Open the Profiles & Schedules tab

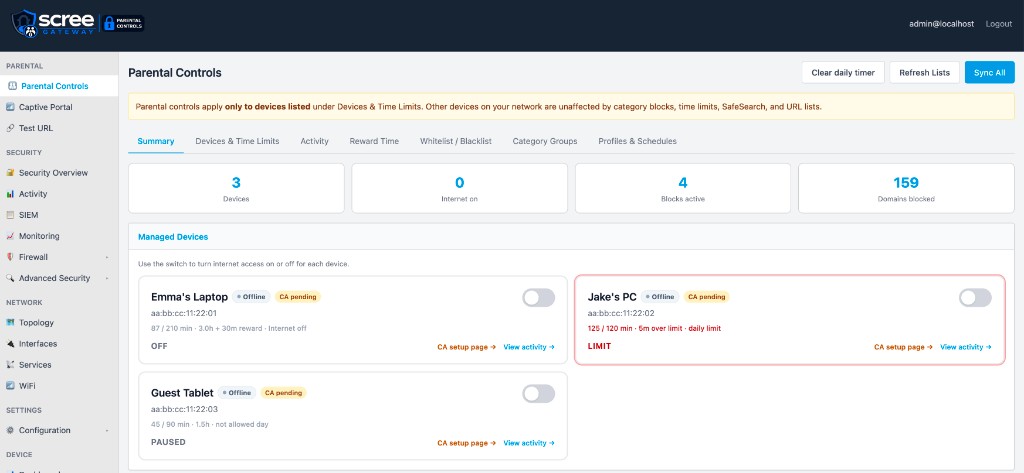click(x=637, y=141)
